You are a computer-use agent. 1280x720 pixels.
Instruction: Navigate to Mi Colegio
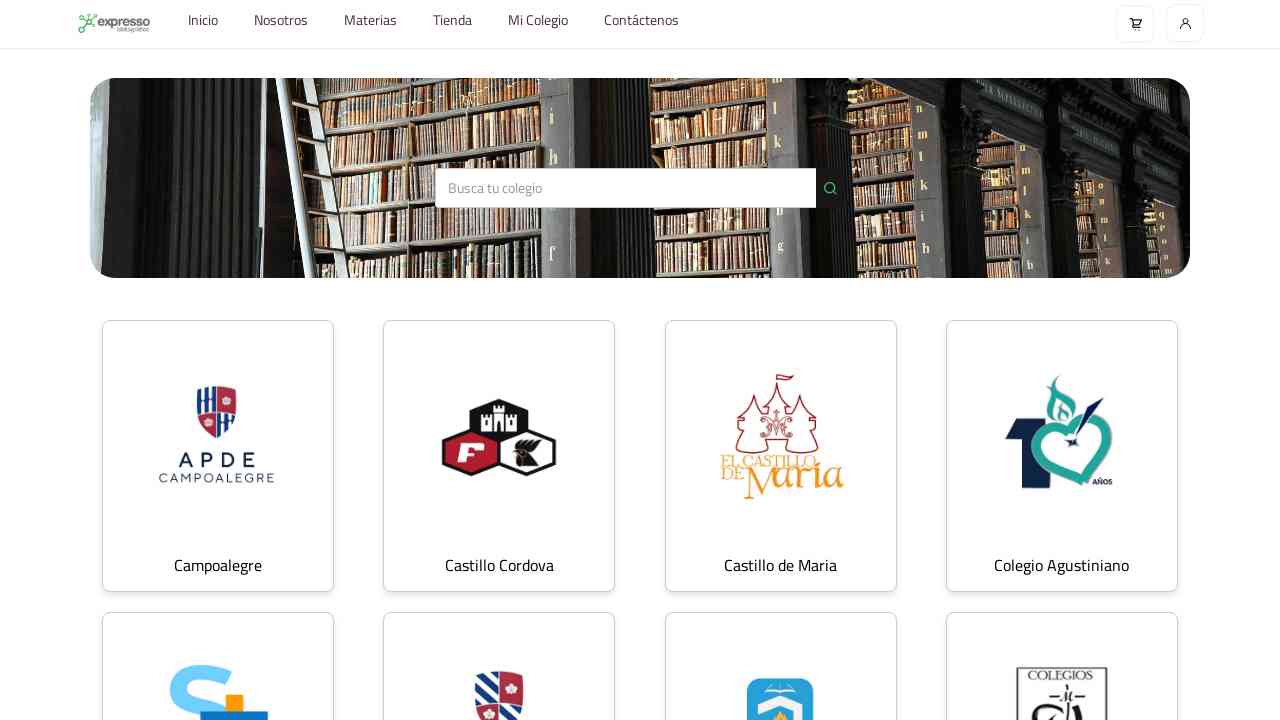[x=538, y=20]
